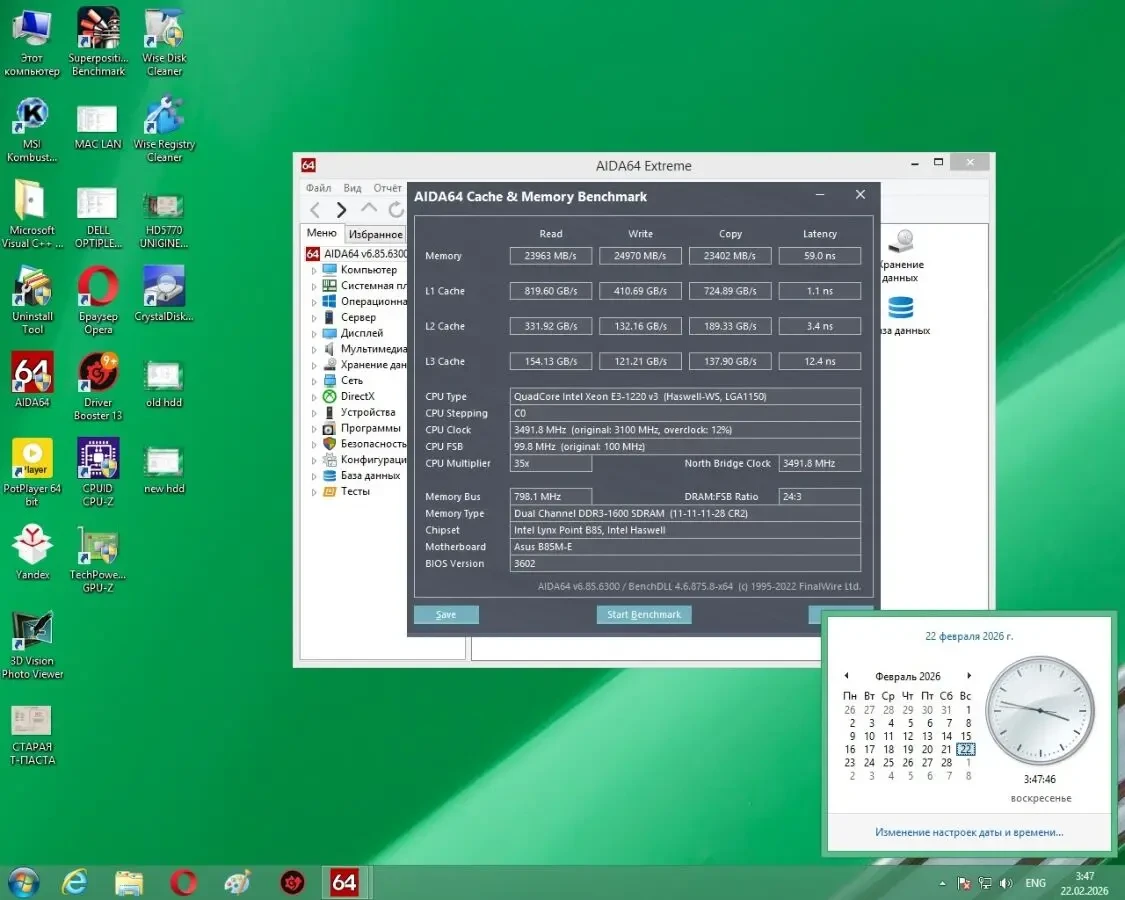Open CPUID CPU-Z desktop shortcut
Viewport: 1125px width, 900px height.
pyautogui.click(x=98, y=472)
